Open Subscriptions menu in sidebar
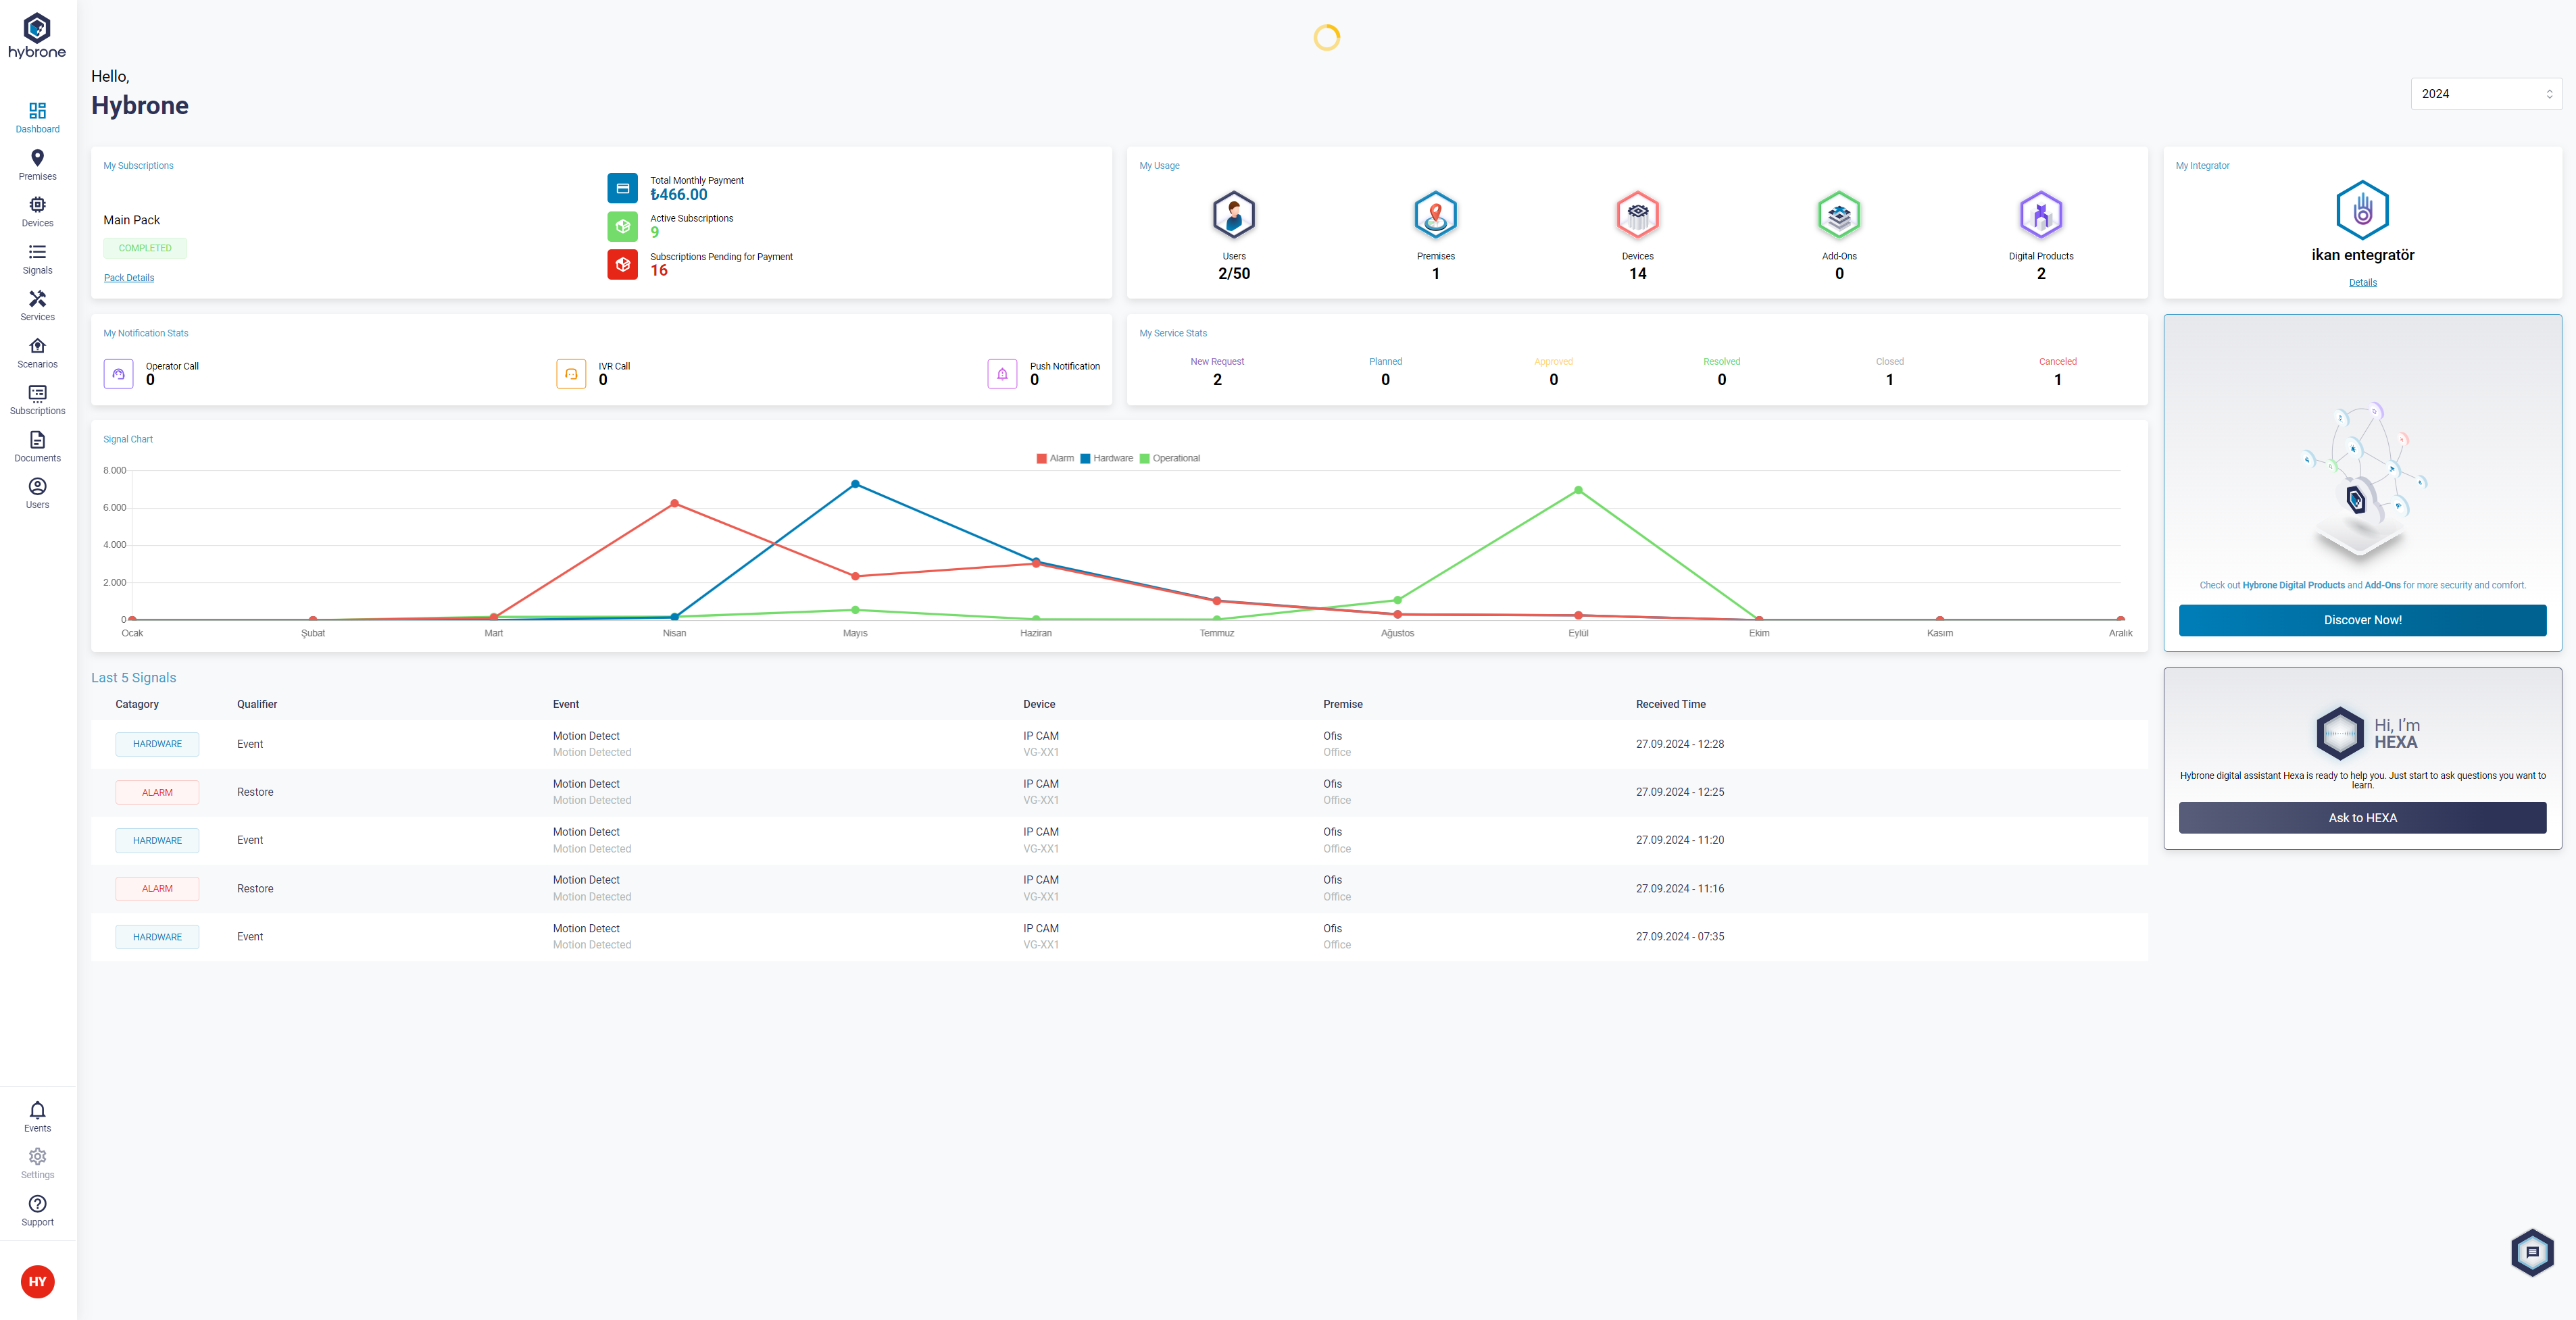 coord(37,399)
